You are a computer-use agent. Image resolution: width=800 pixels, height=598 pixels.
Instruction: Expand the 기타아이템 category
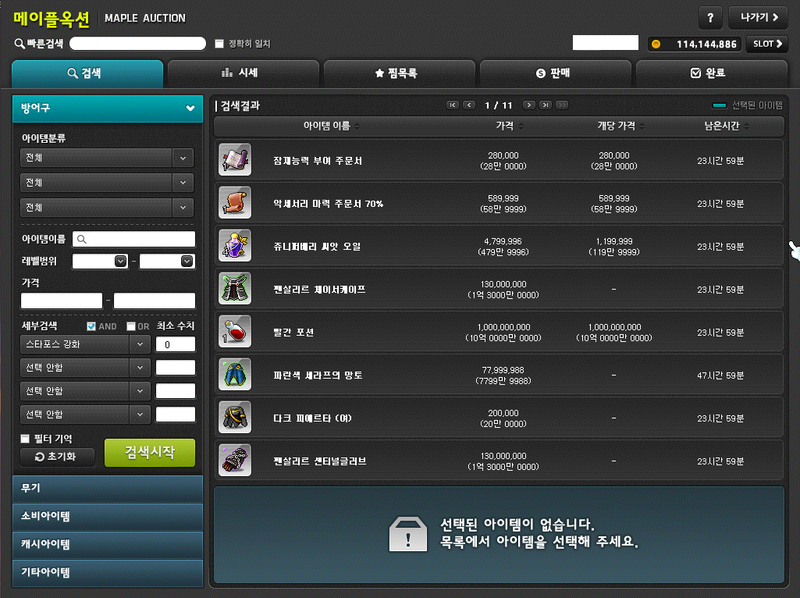[108, 572]
